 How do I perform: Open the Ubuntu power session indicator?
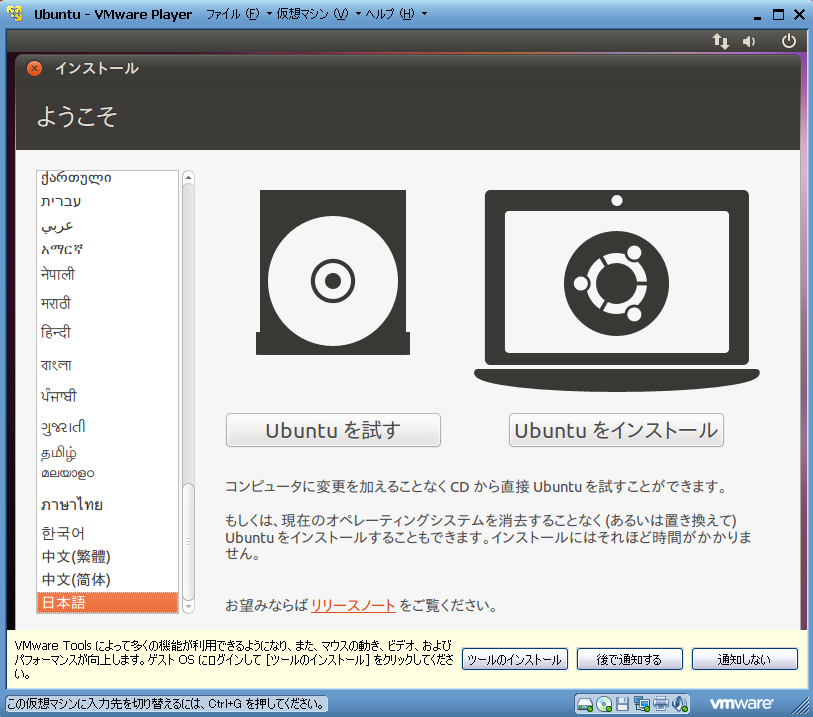pyautogui.click(x=789, y=40)
